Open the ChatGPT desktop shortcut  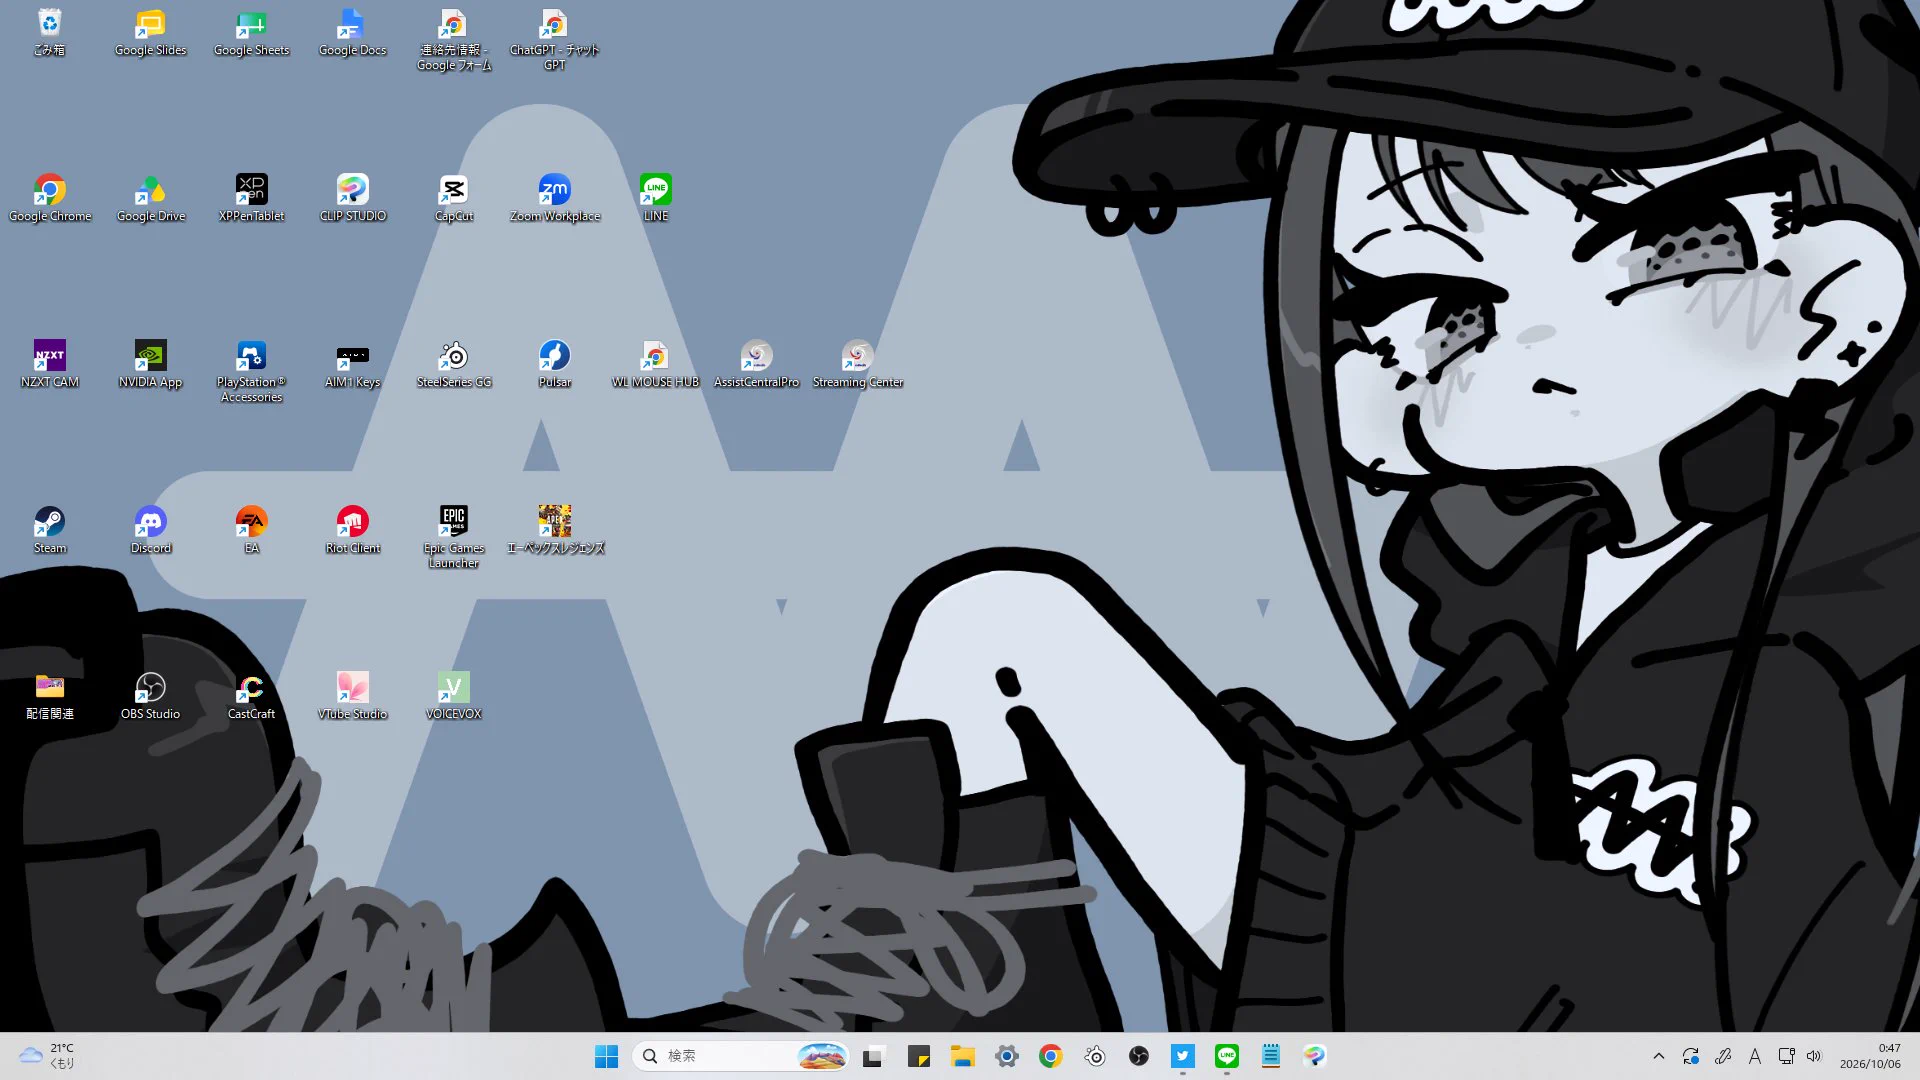click(x=554, y=40)
